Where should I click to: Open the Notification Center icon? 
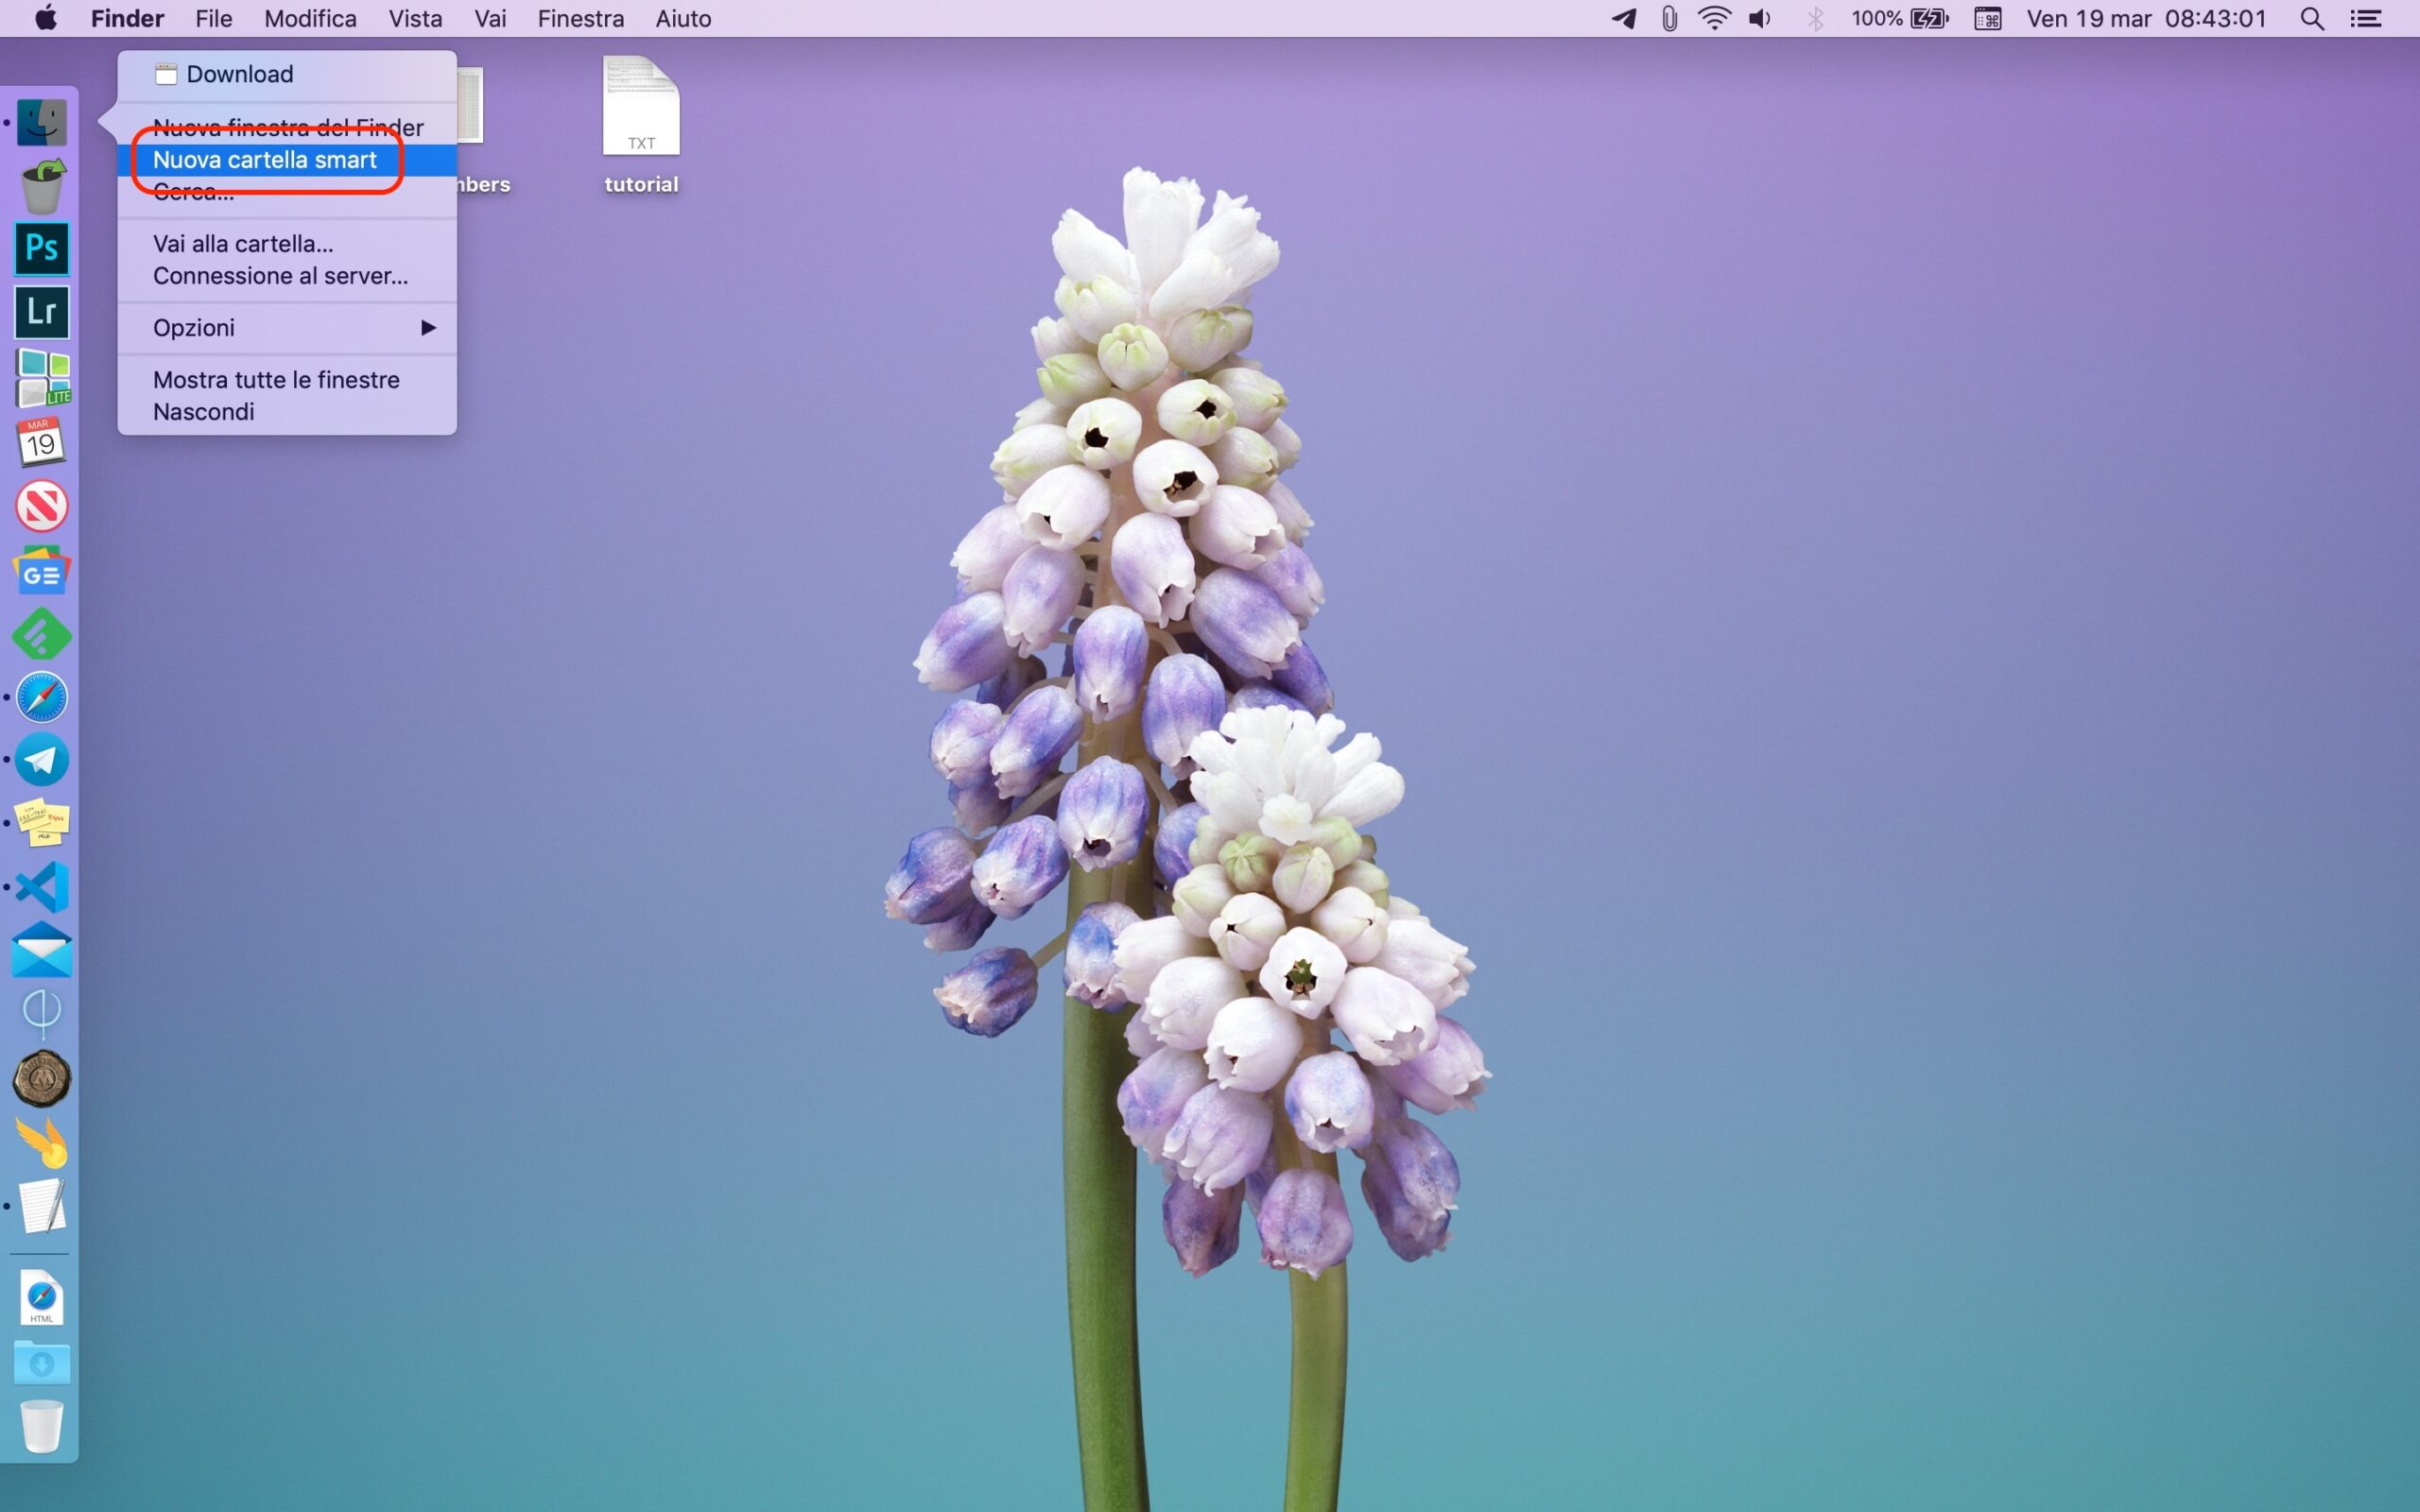click(2365, 19)
